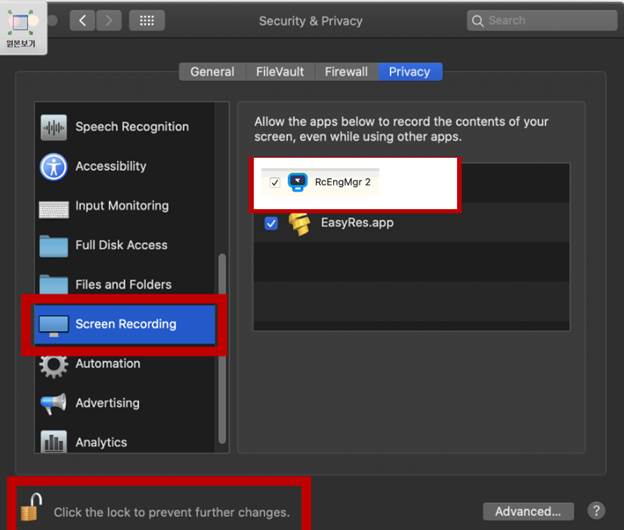Viewport: 624px width, 530px height.
Task: Open the Advanced… settings button
Action: [x=528, y=511]
